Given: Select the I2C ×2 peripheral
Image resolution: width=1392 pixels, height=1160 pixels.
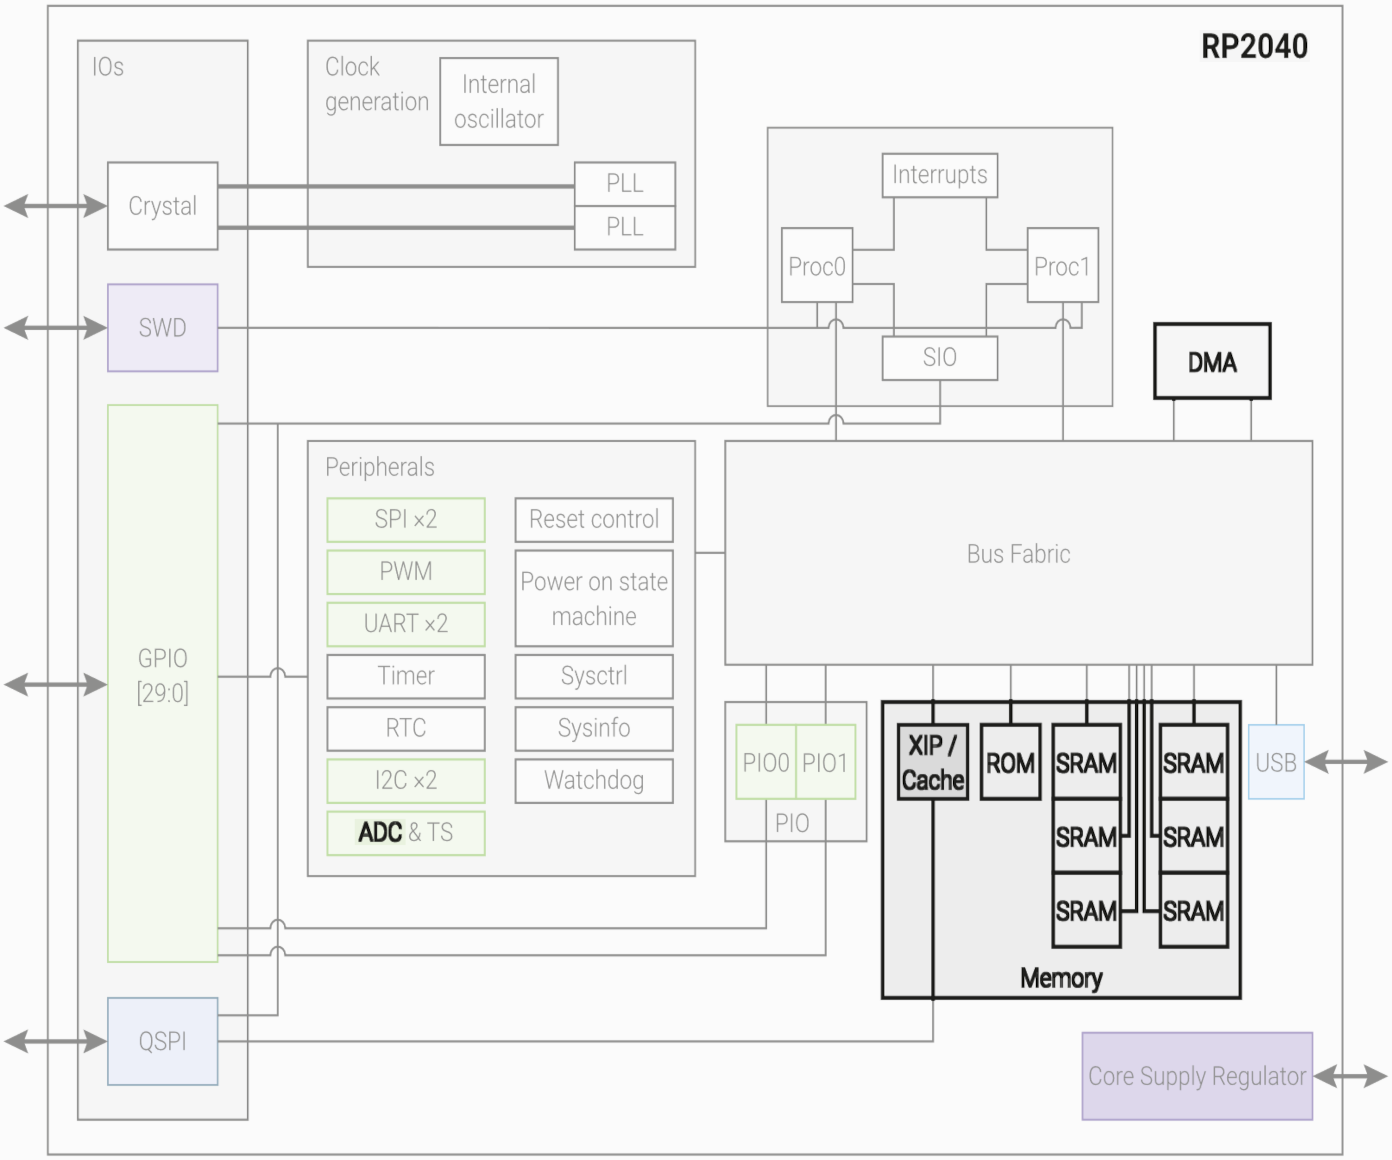Looking at the screenshot, I should click(x=406, y=781).
